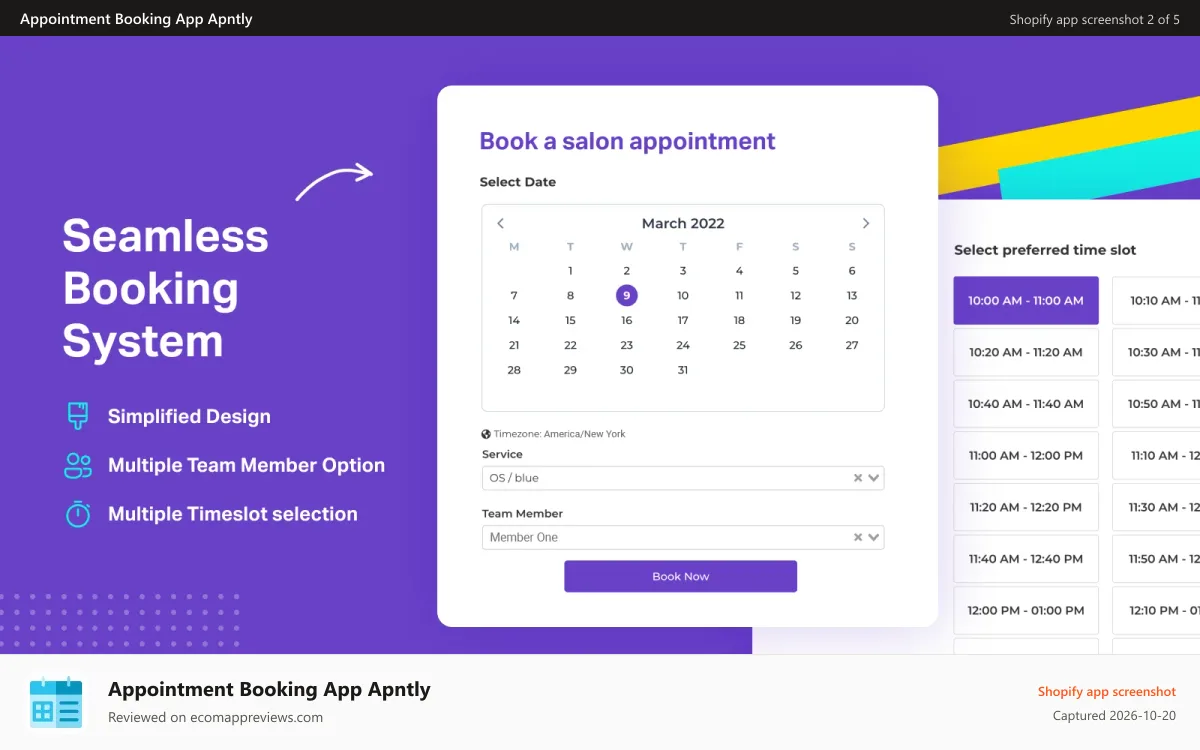The width and height of the screenshot is (1200, 750).
Task: Select the time slot starting at 10:50 AM
Action: click(x=1157, y=404)
